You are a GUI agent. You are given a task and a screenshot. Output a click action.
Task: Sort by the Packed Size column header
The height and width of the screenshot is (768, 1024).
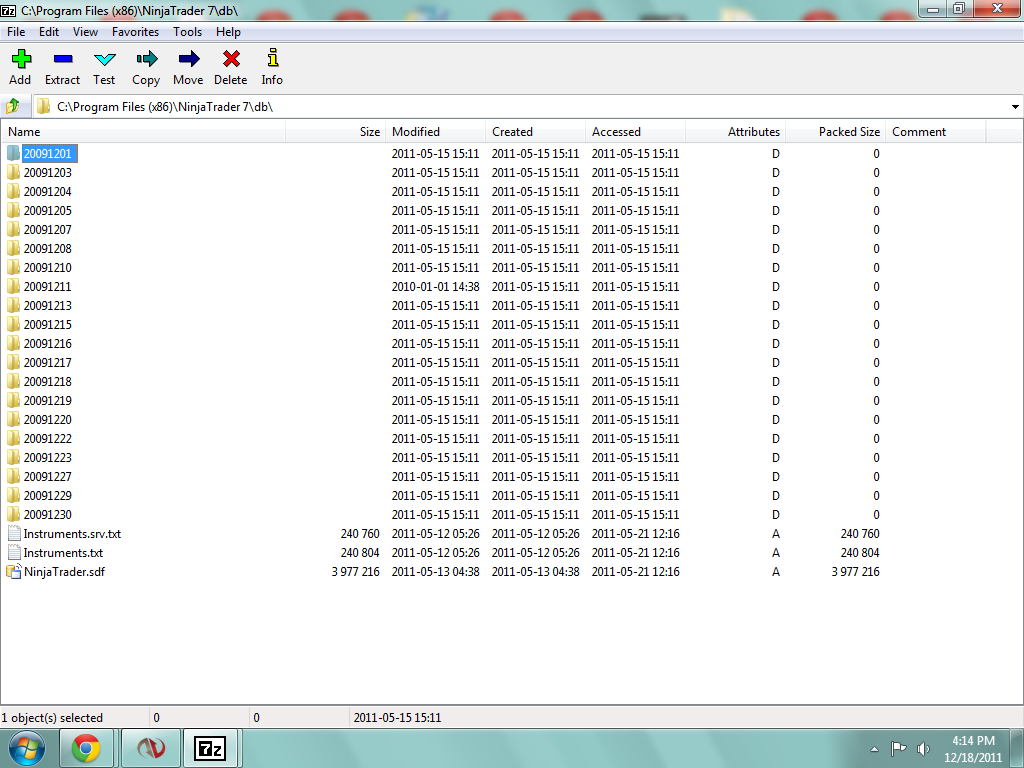click(x=835, y=131)
